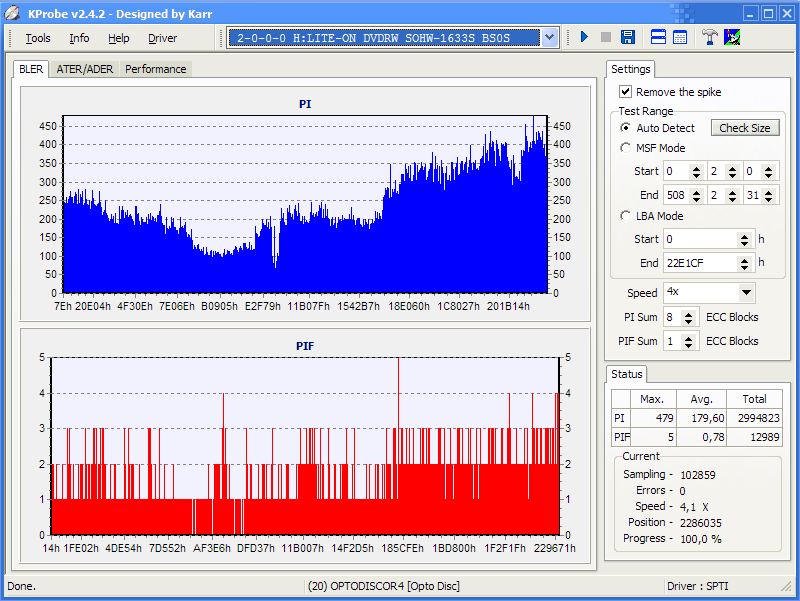Open the Help menu
The width and height of the screenshot is (800, 601).
coord(118,38)
